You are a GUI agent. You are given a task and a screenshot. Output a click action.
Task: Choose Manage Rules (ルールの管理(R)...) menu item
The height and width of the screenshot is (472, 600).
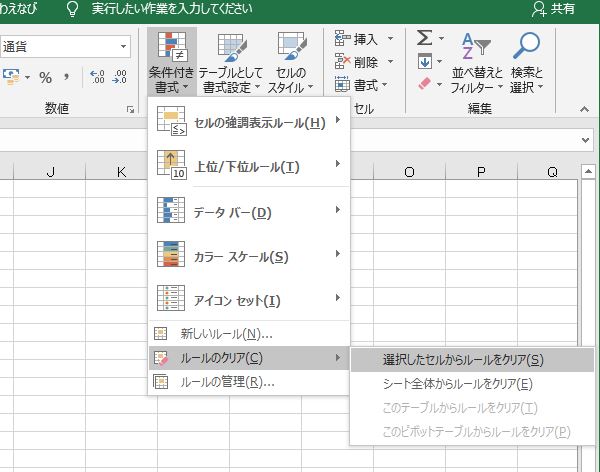(249, 382)
